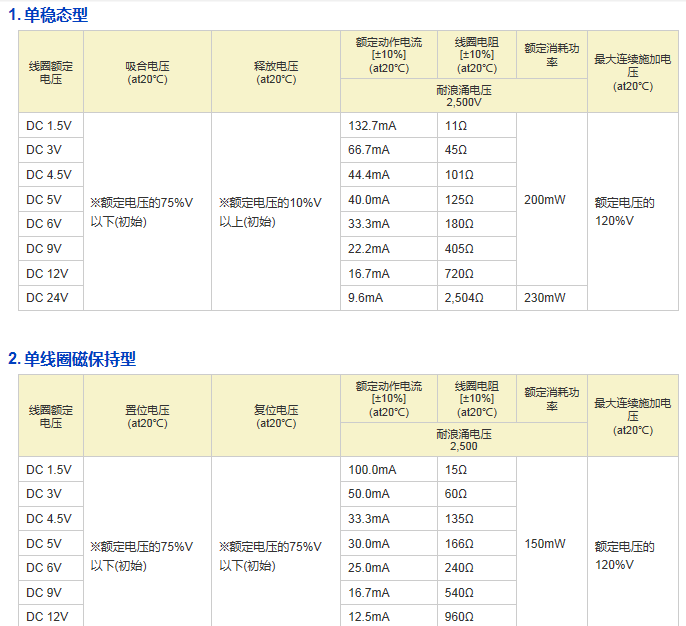Select the 吸合电压 column header

pos(147,72)
